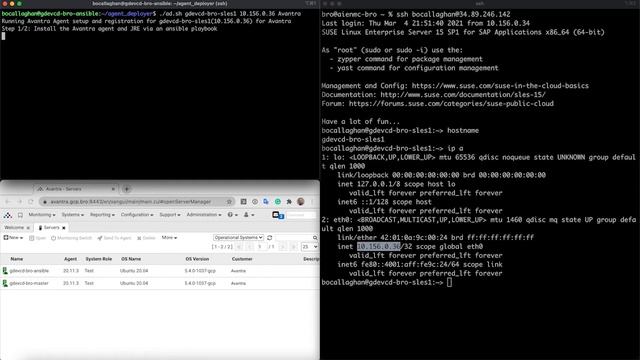Click the browser address bar URL
Screen dimensions: 640x360
tap(131, 202)
